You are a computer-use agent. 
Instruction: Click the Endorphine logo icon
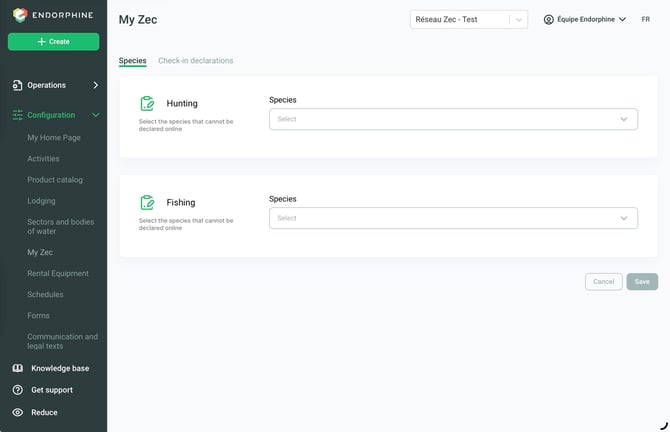coord(20,15)
